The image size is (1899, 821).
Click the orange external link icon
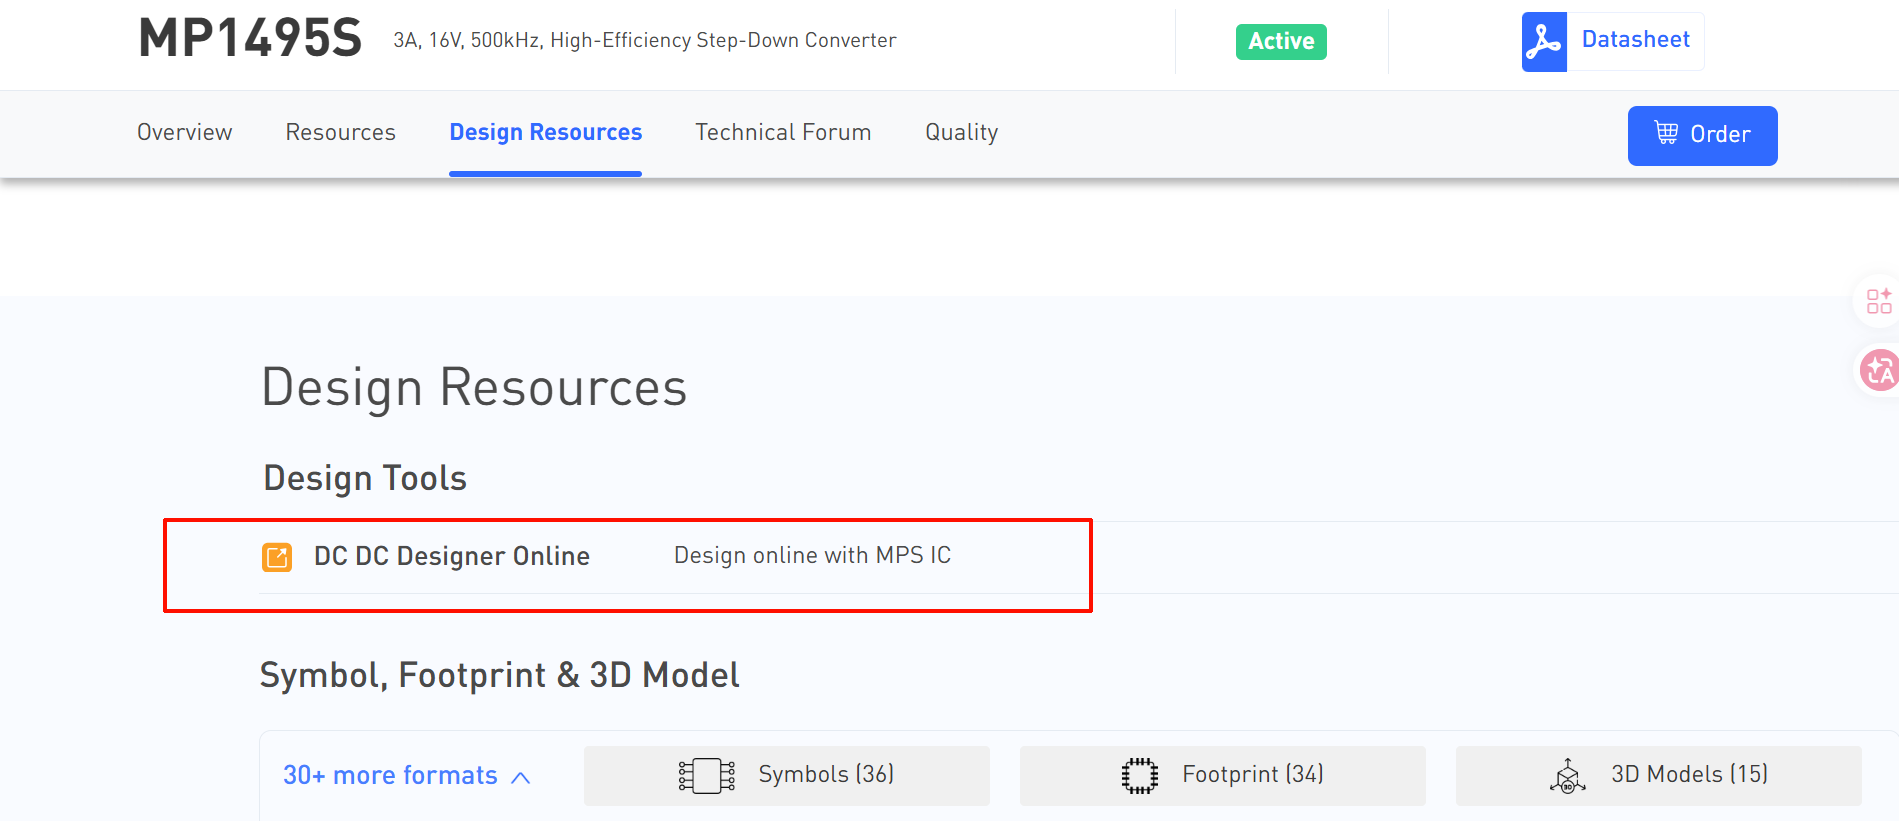coord(277,557)
